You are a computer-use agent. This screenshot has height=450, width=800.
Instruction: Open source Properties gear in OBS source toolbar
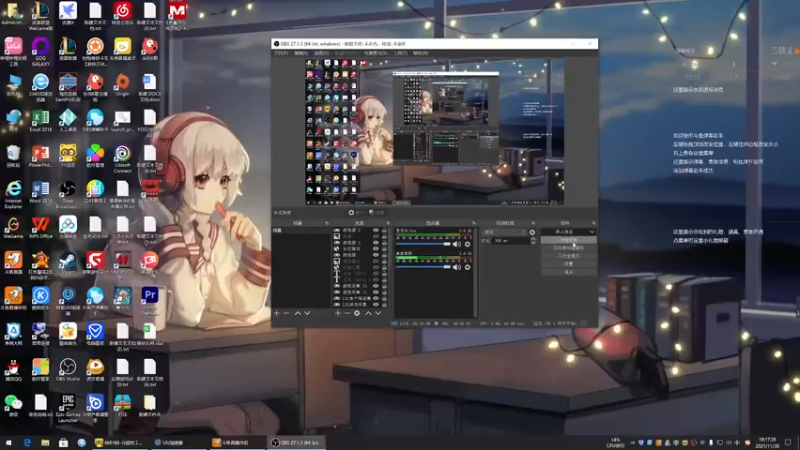356,212
